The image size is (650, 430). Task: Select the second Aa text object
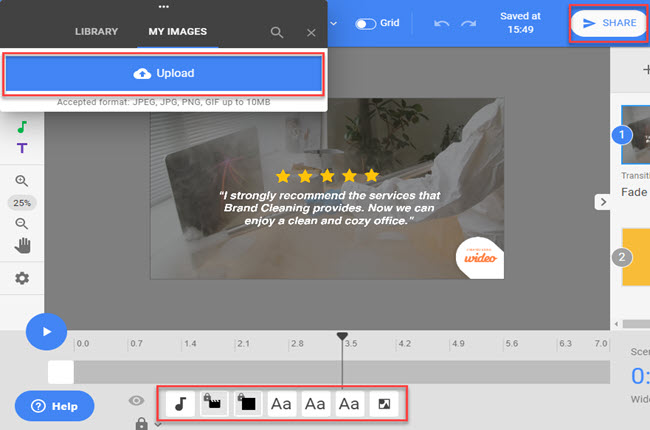coord(316,403)
